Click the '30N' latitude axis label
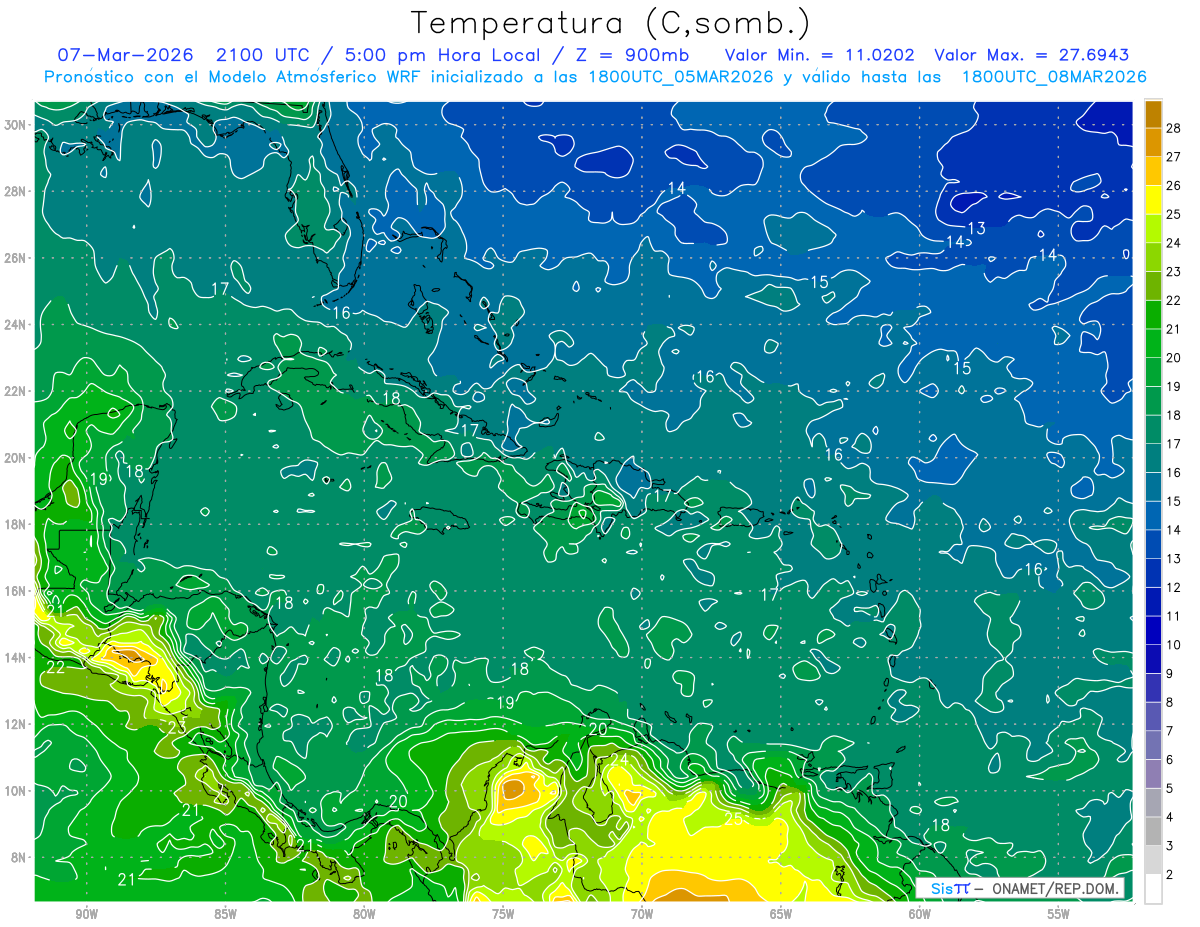Viewport: 1200px width, 927px height. (x=16, y=125)
